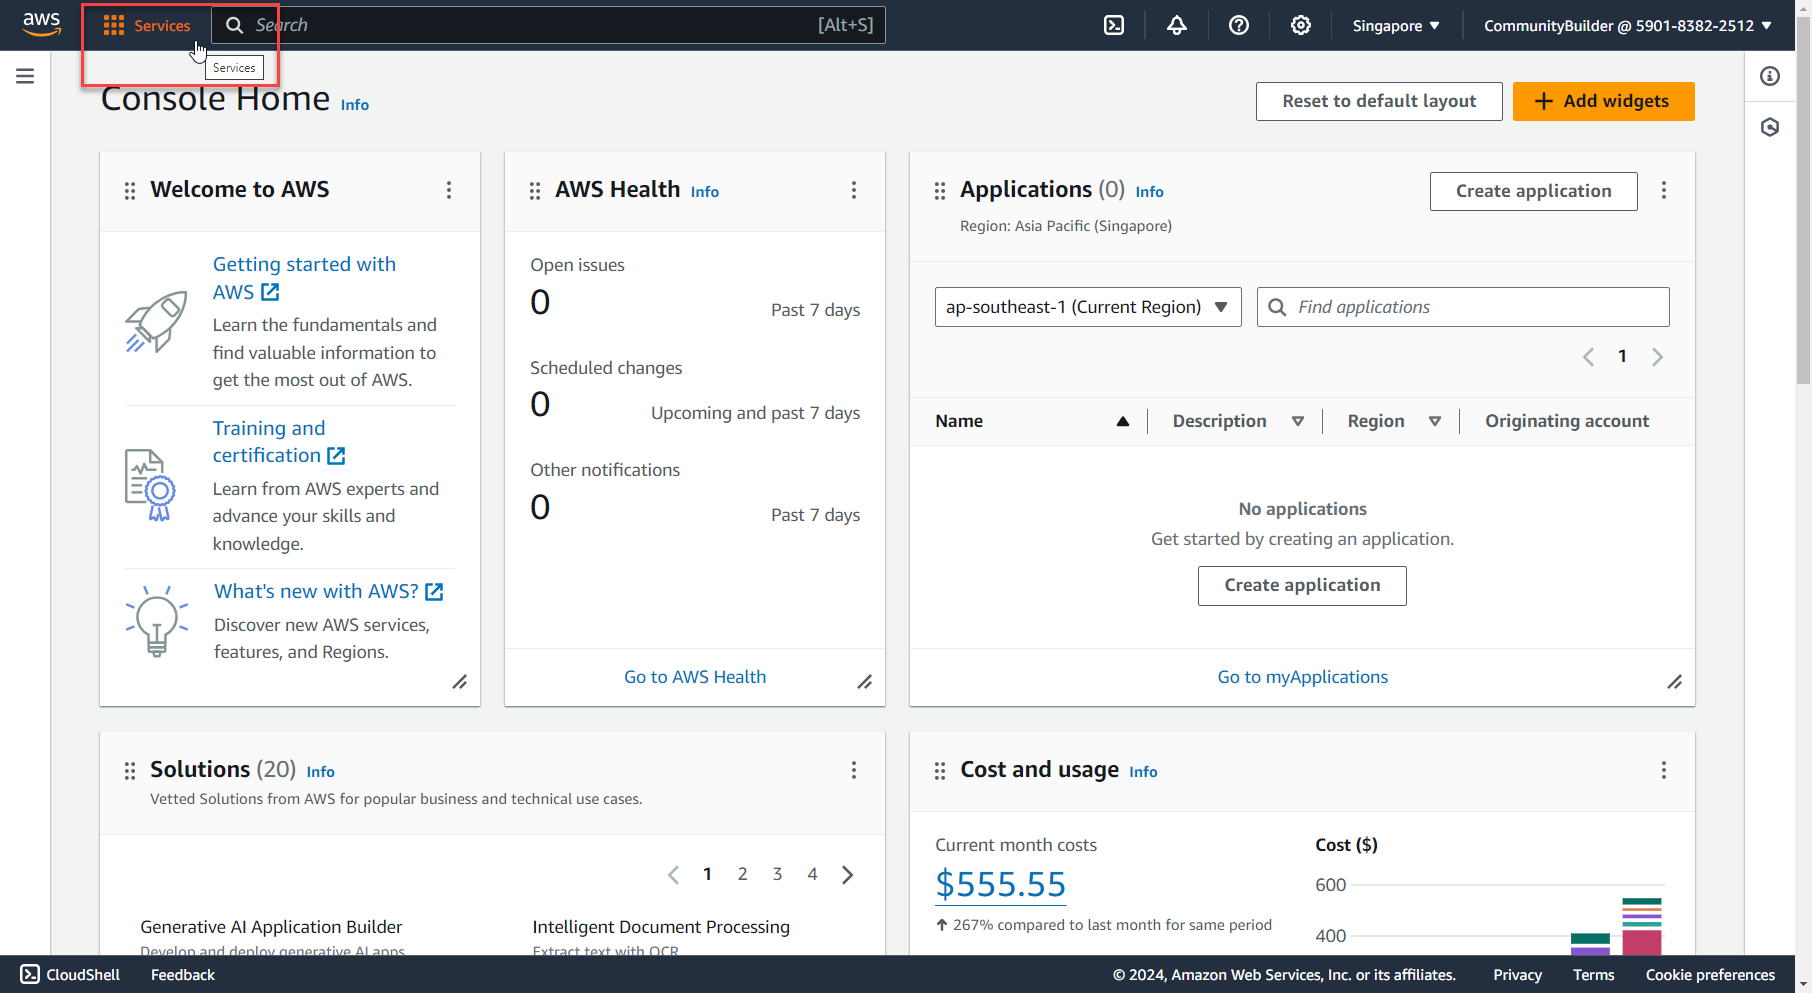Open the Info panel icon on right sidebar
The image size is (1812, 993).
(1770, 76)
